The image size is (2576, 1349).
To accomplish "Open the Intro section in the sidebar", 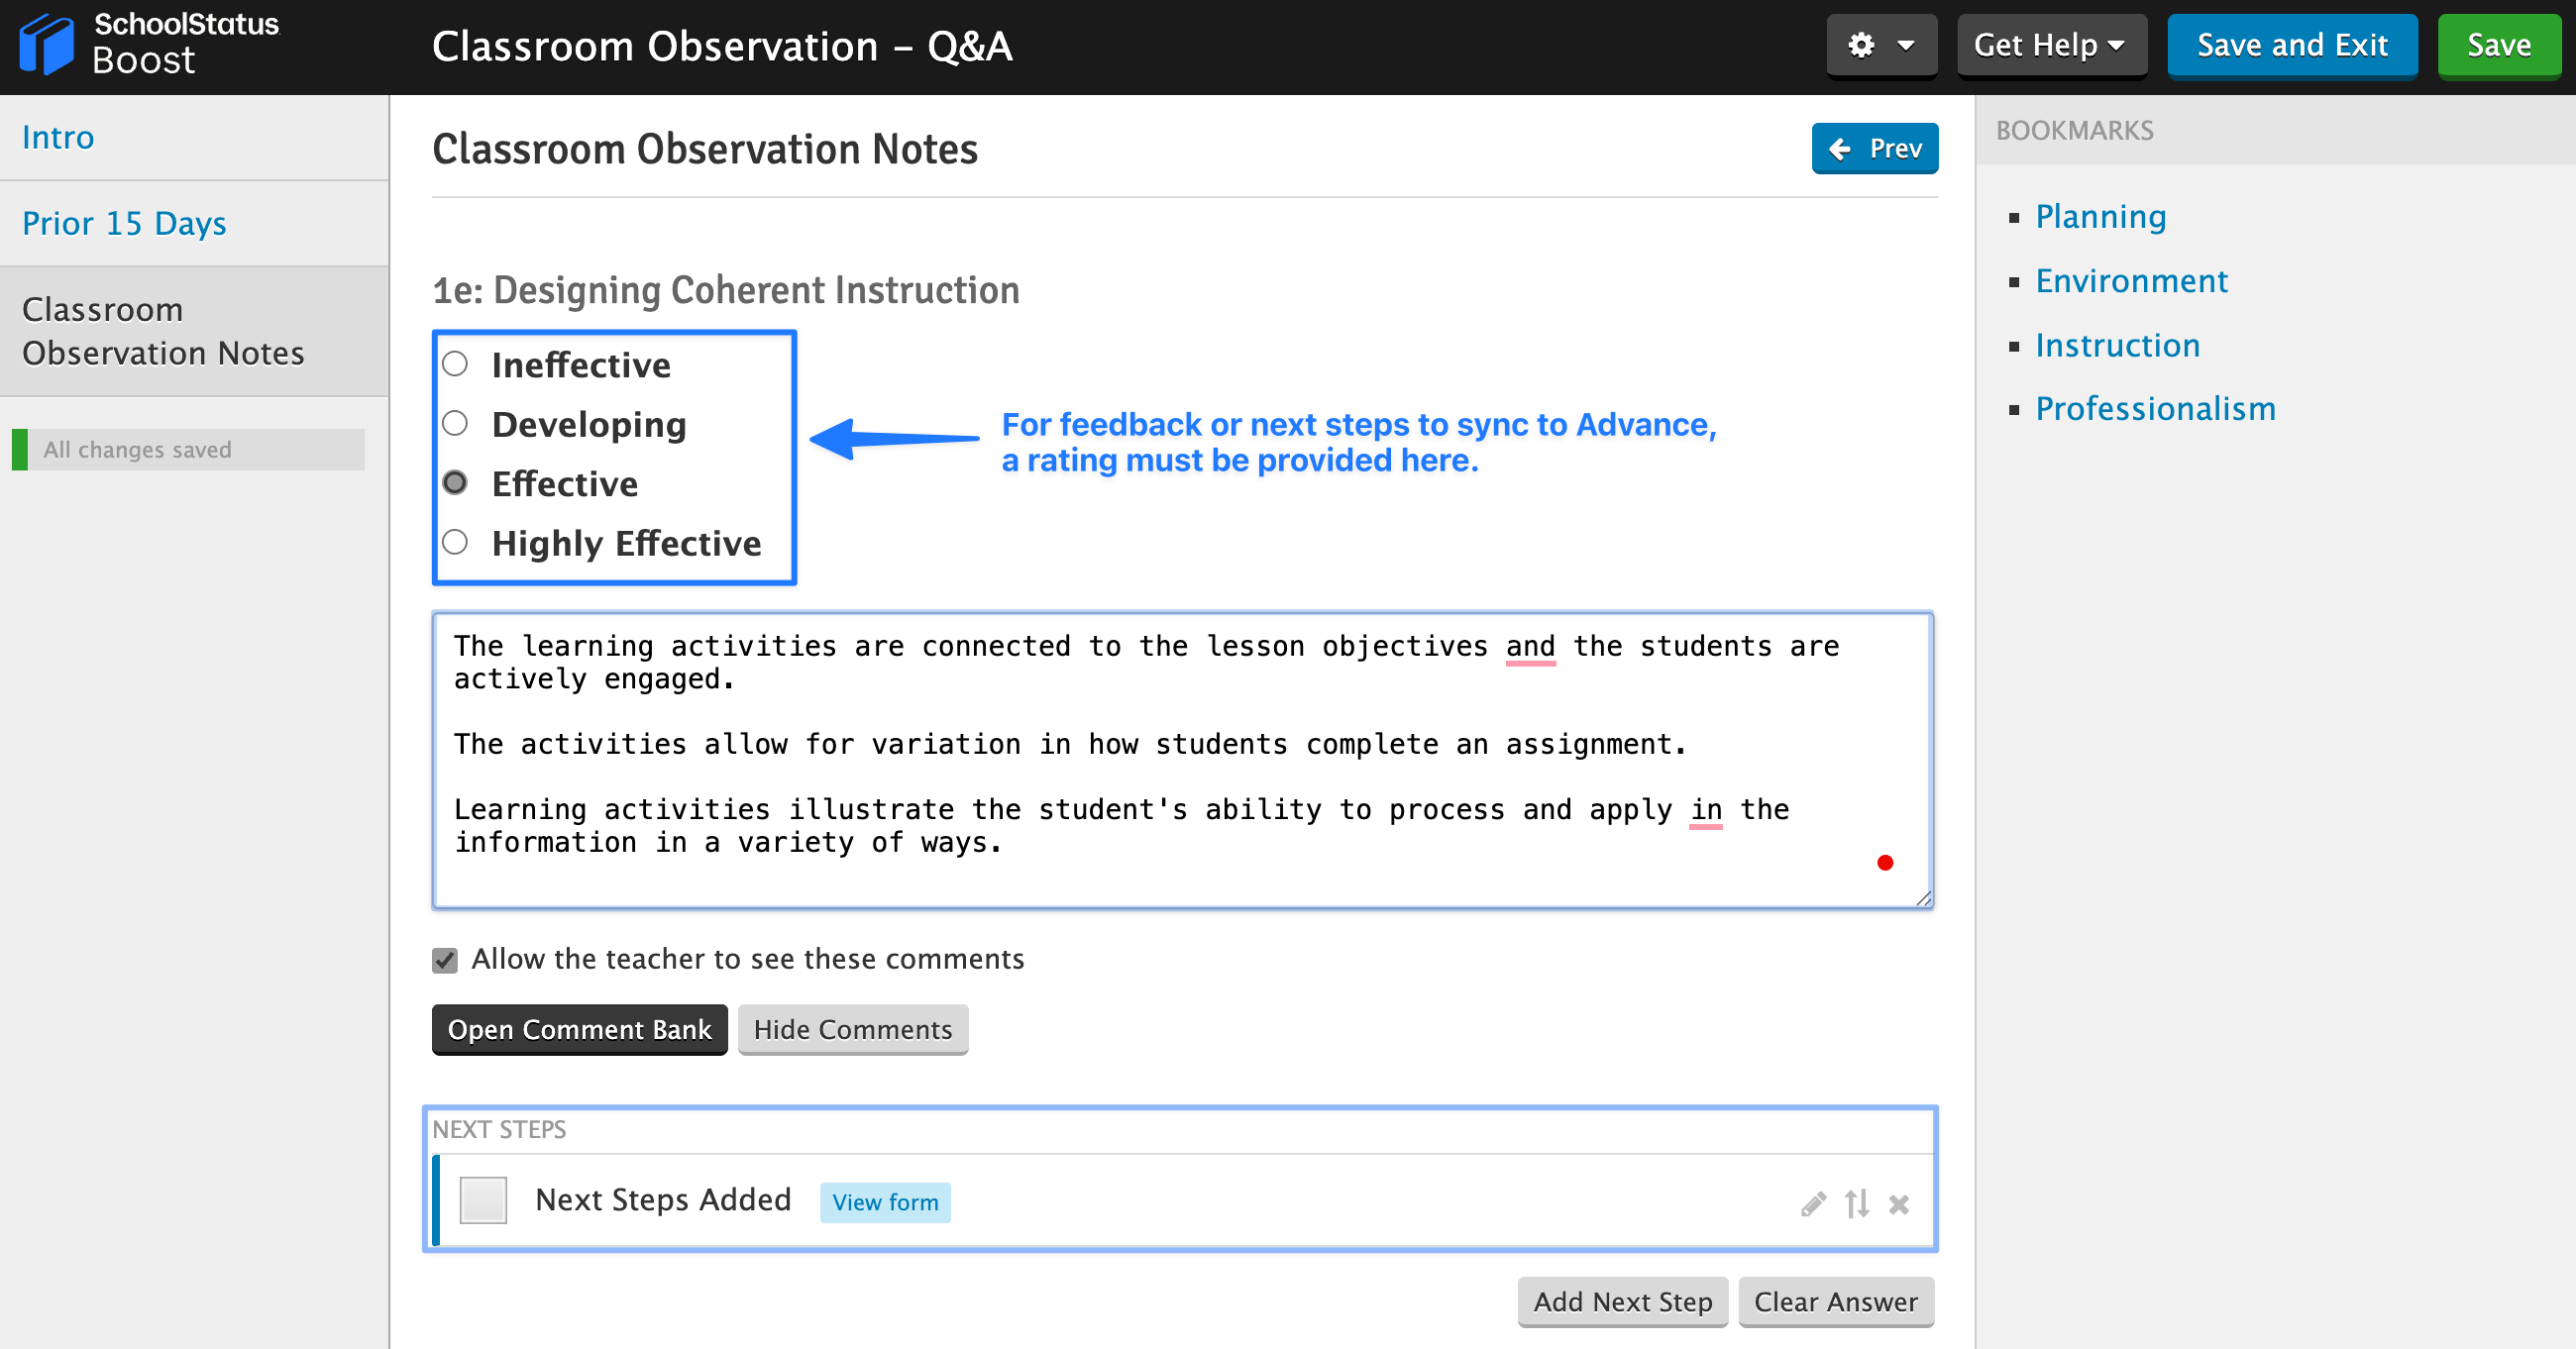I will point(58,137).
